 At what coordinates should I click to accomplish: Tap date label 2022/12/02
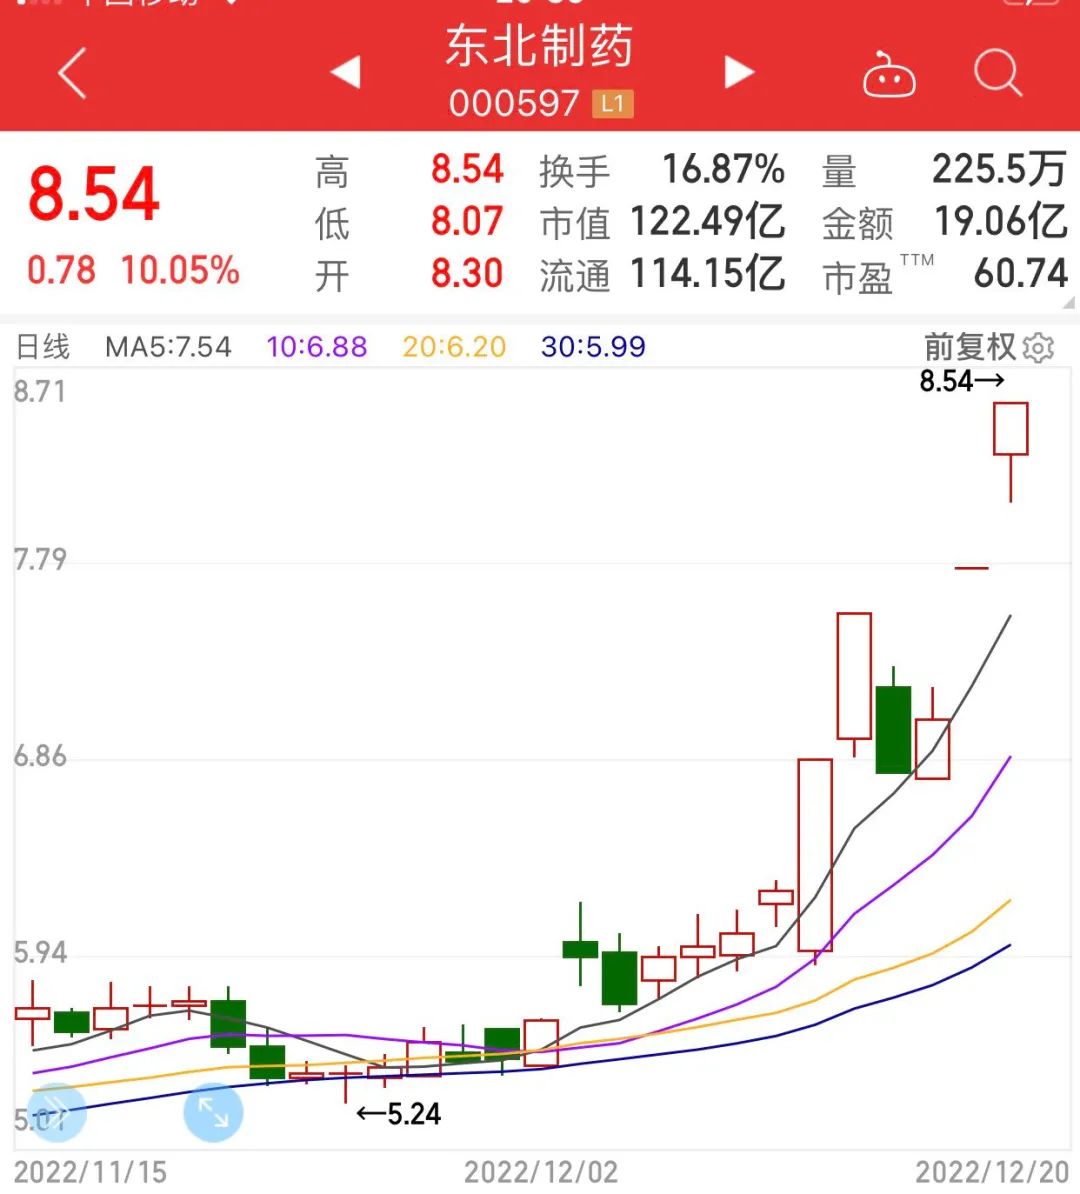tap(541, 1172)
